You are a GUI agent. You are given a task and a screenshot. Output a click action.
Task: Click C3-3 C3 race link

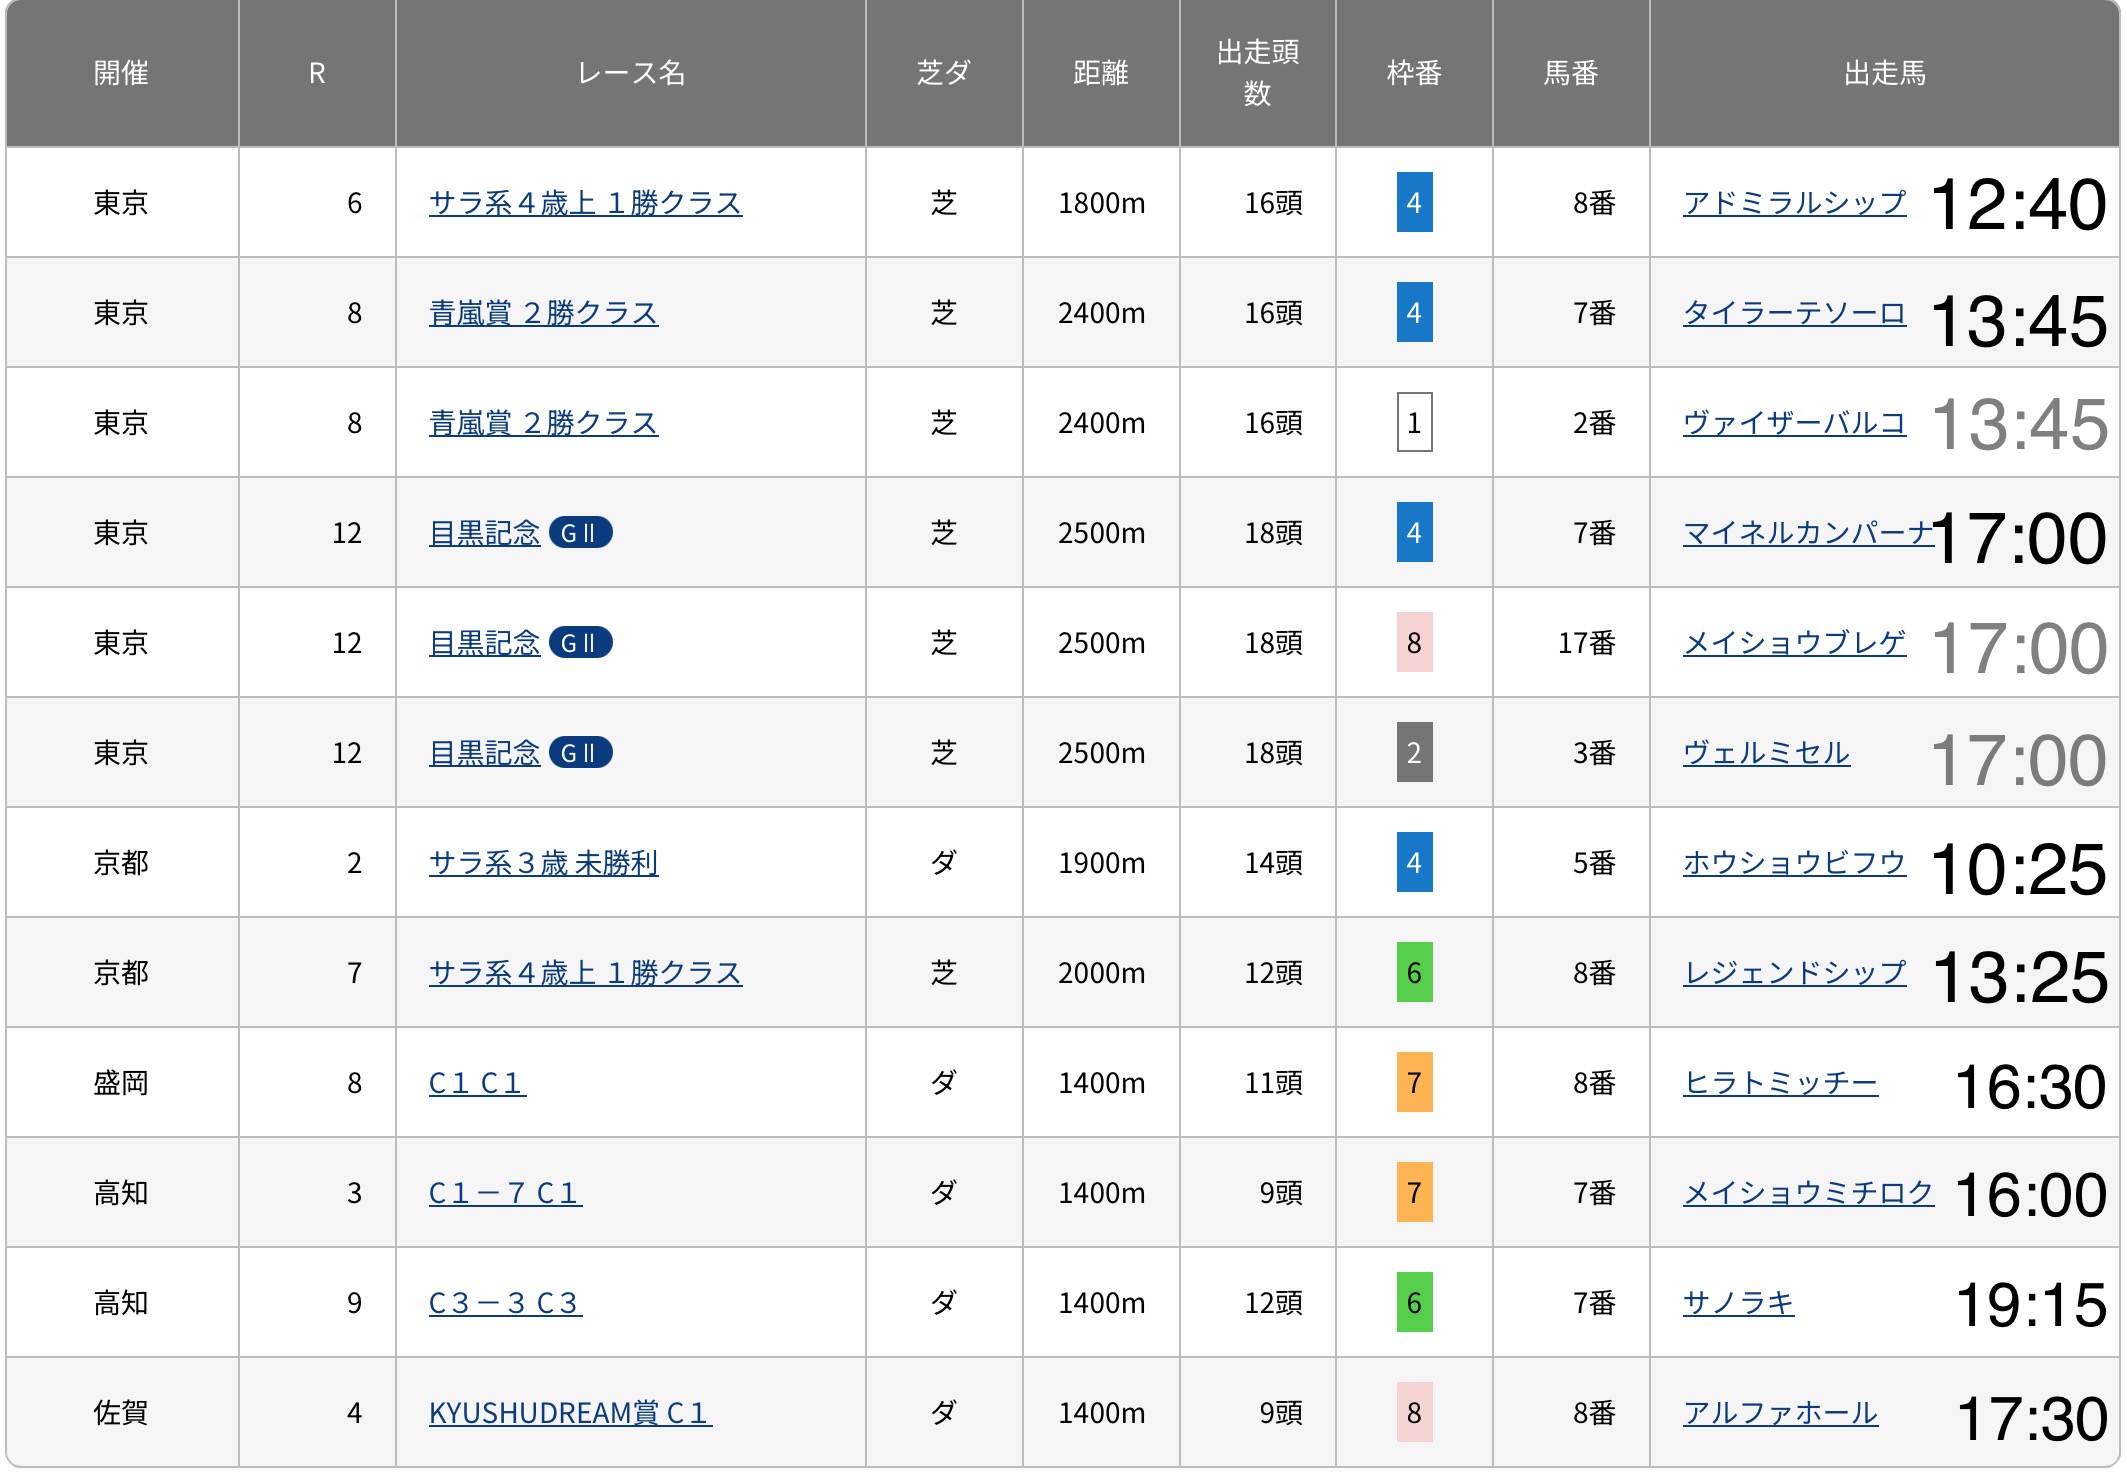click(504, 1303)
